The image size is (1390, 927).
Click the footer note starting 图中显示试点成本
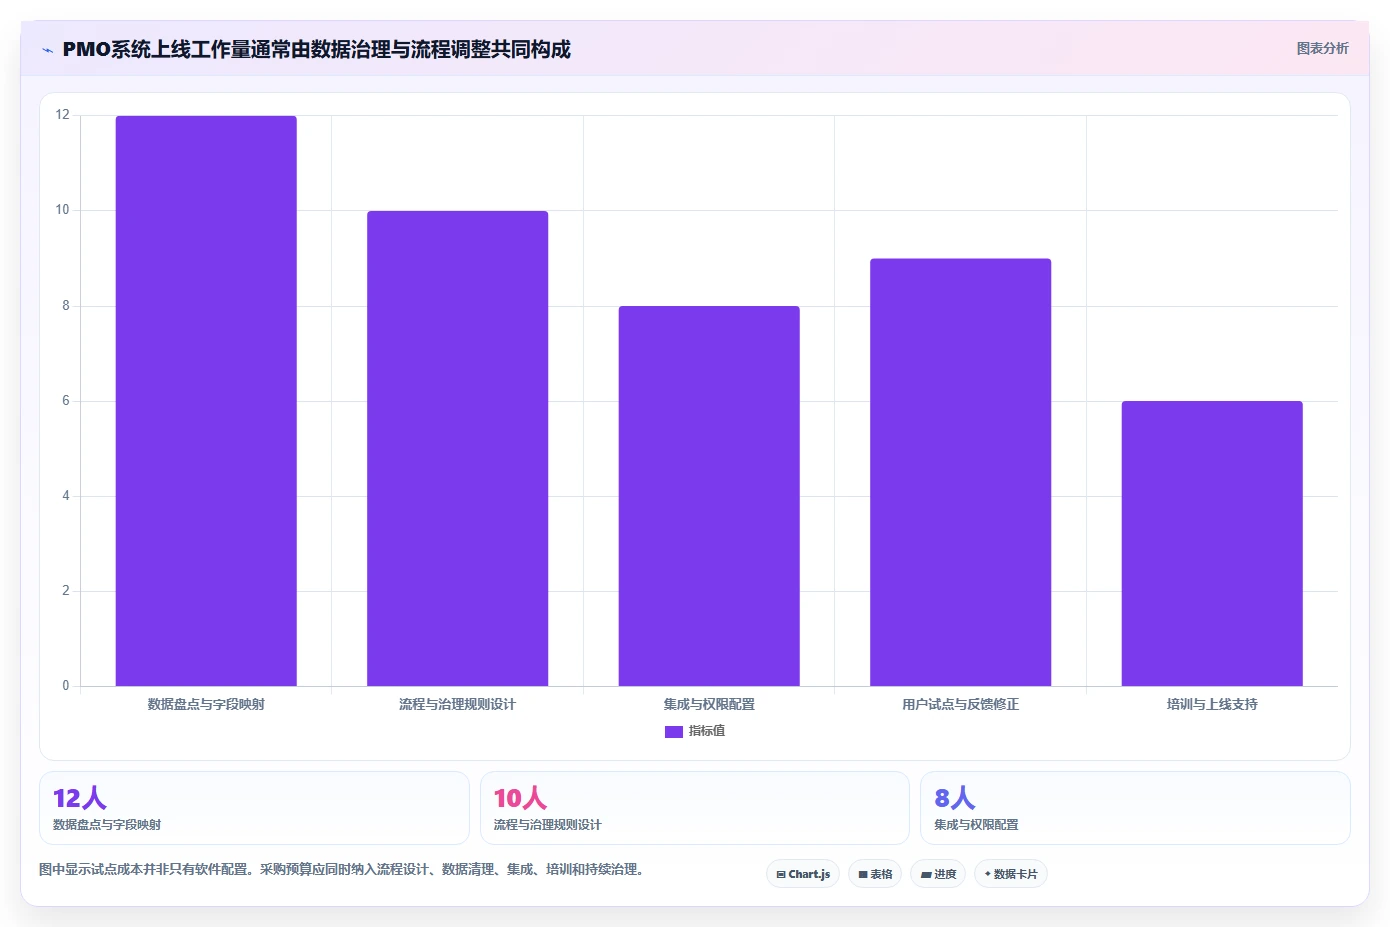(344, 869)
